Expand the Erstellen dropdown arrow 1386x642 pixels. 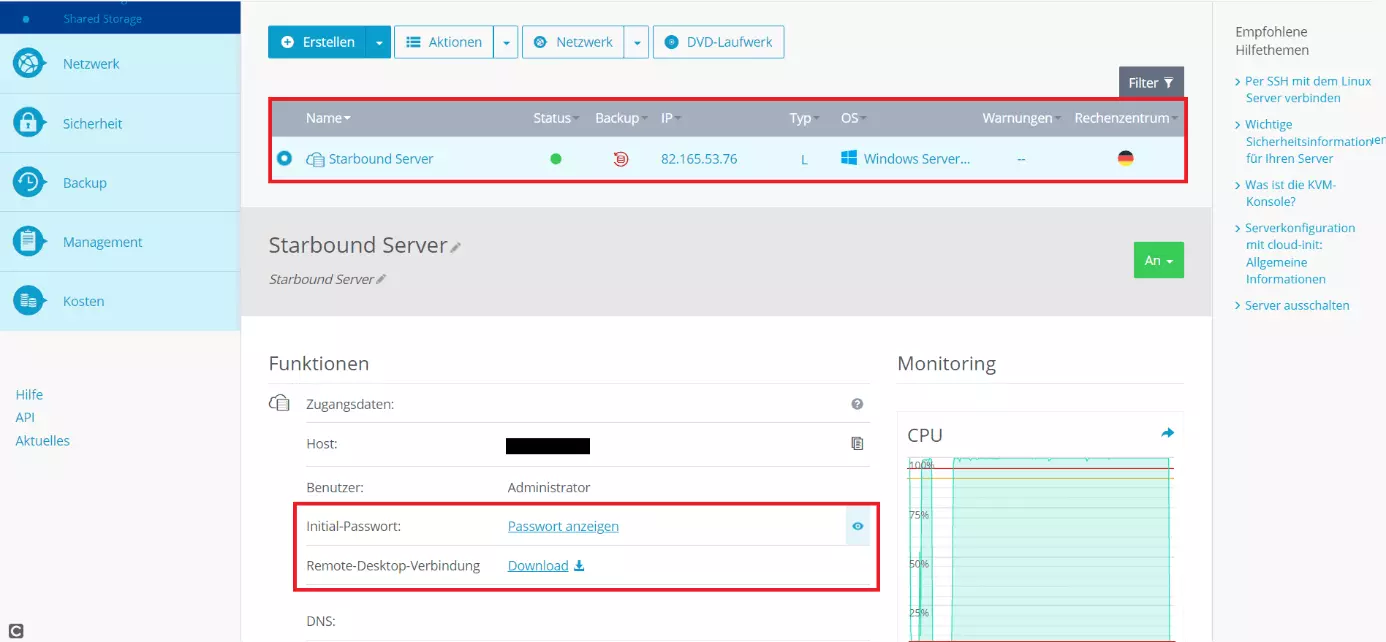(379, 42)
